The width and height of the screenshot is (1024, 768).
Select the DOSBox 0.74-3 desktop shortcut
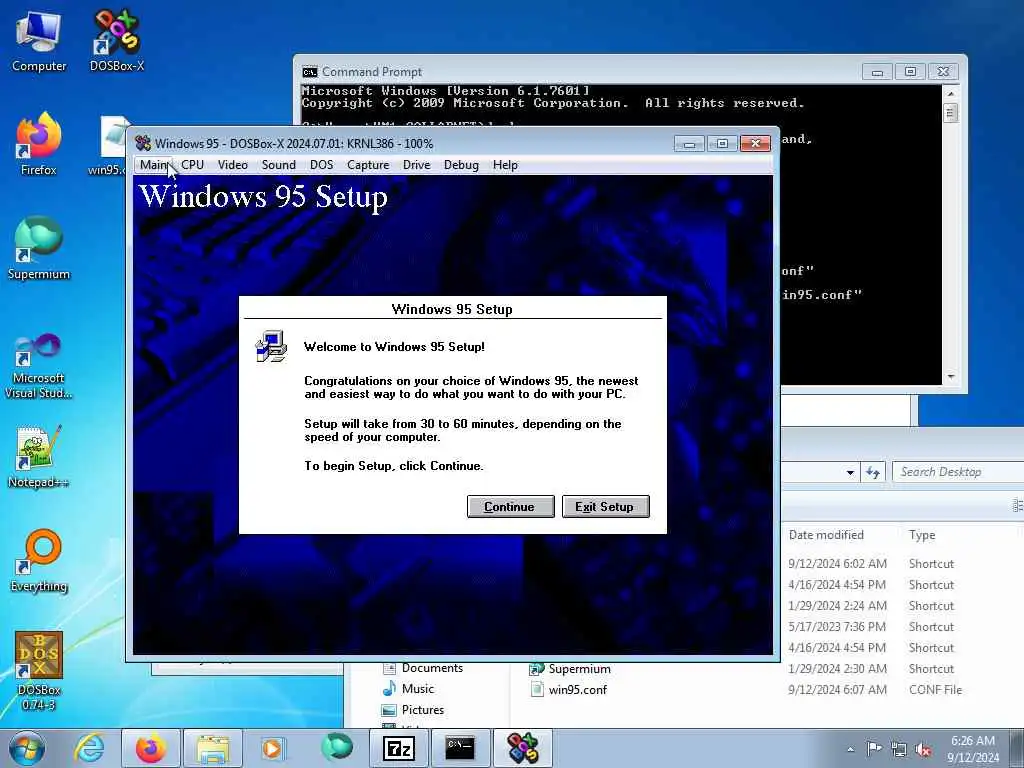coord(39,671)
